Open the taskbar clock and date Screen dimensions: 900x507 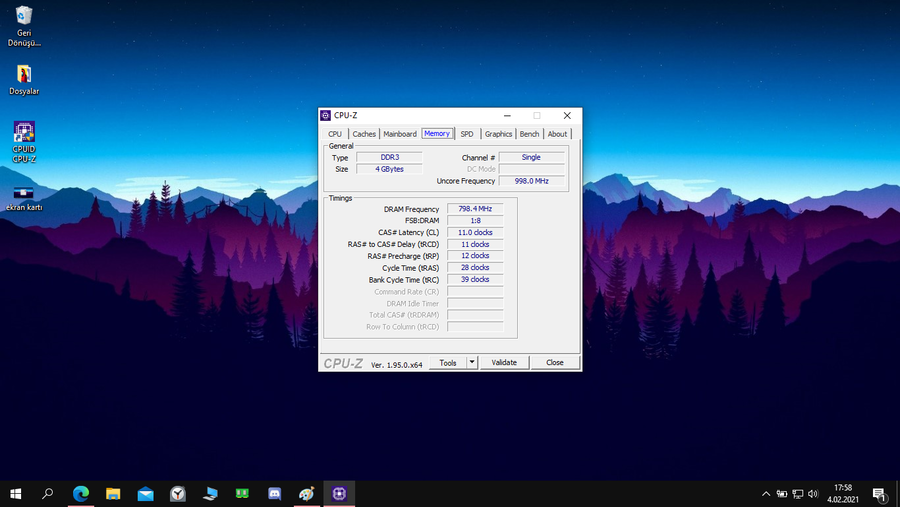[843, 494]
